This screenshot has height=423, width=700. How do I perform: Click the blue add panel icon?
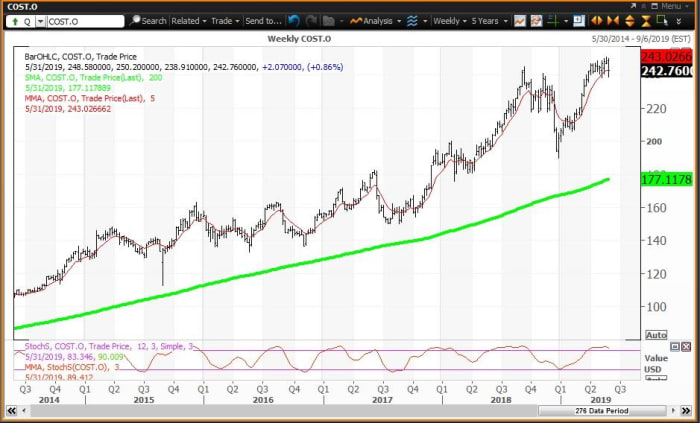click(x=579, y=21)
